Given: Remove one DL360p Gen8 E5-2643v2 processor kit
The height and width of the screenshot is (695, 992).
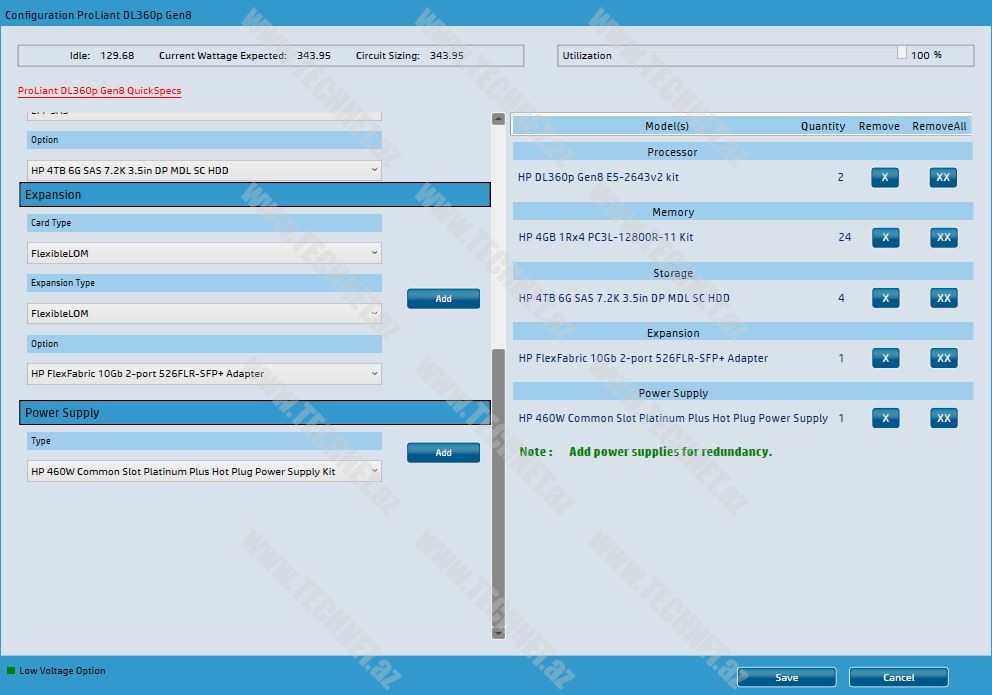Looking at the screenshot, I should (x=885, y=178).
